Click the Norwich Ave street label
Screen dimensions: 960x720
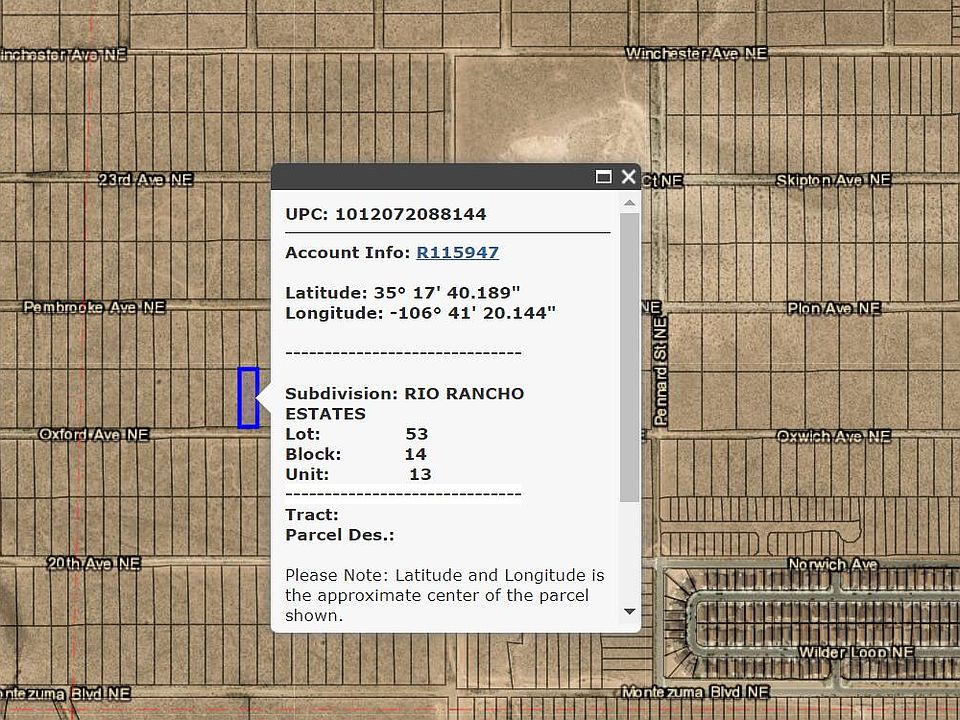point(832,565)
